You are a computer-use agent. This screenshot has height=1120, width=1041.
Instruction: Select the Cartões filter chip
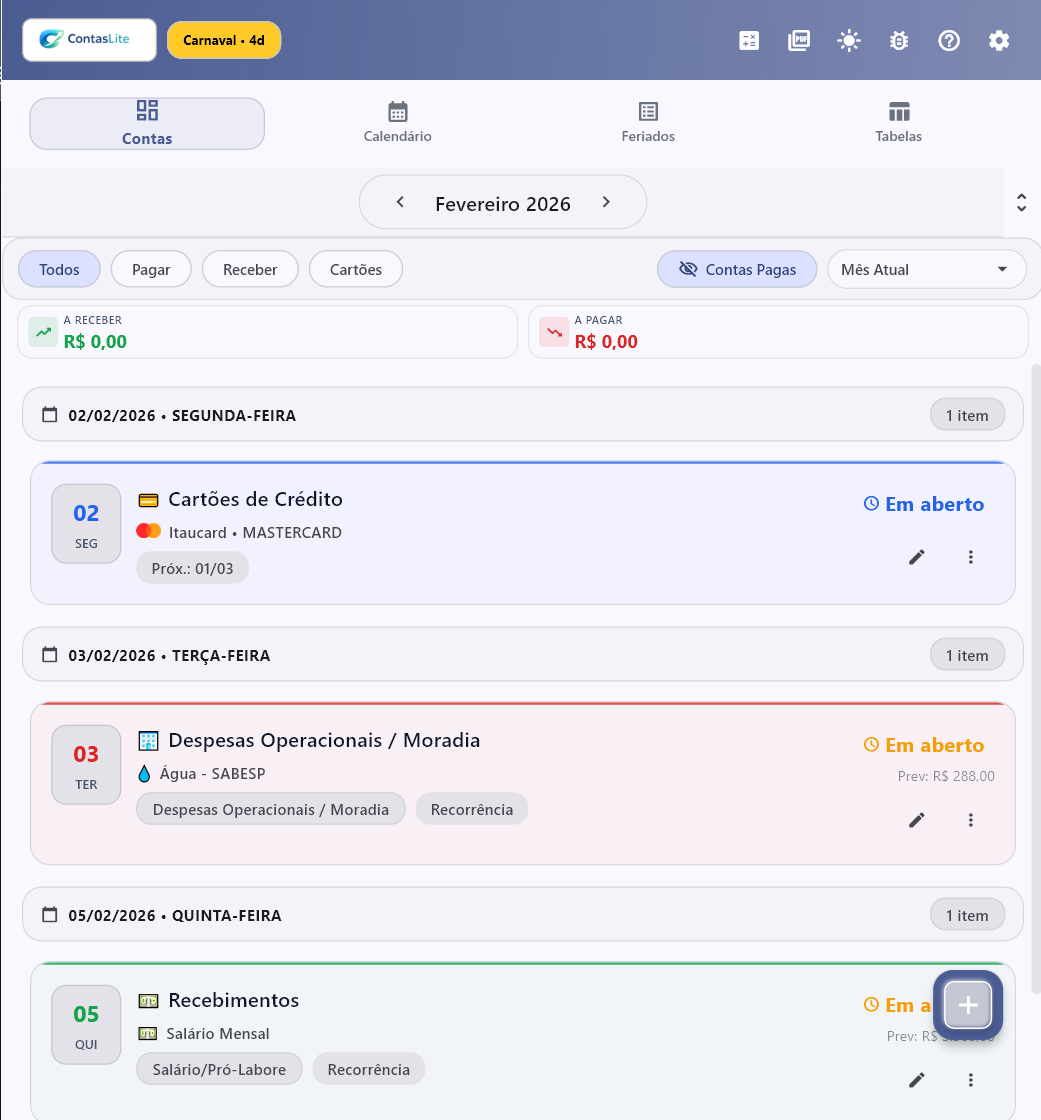355,269
